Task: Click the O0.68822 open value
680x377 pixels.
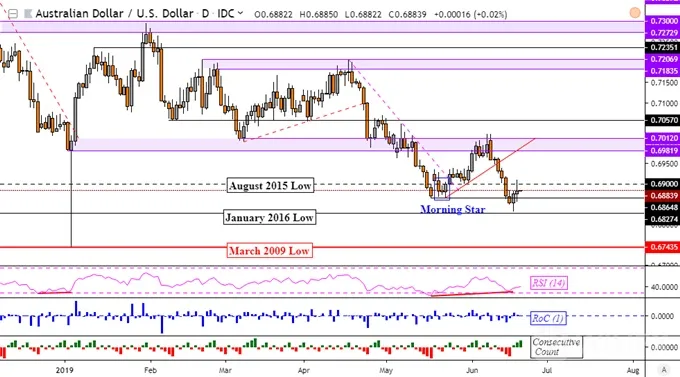Action: [x=273, y=14]
